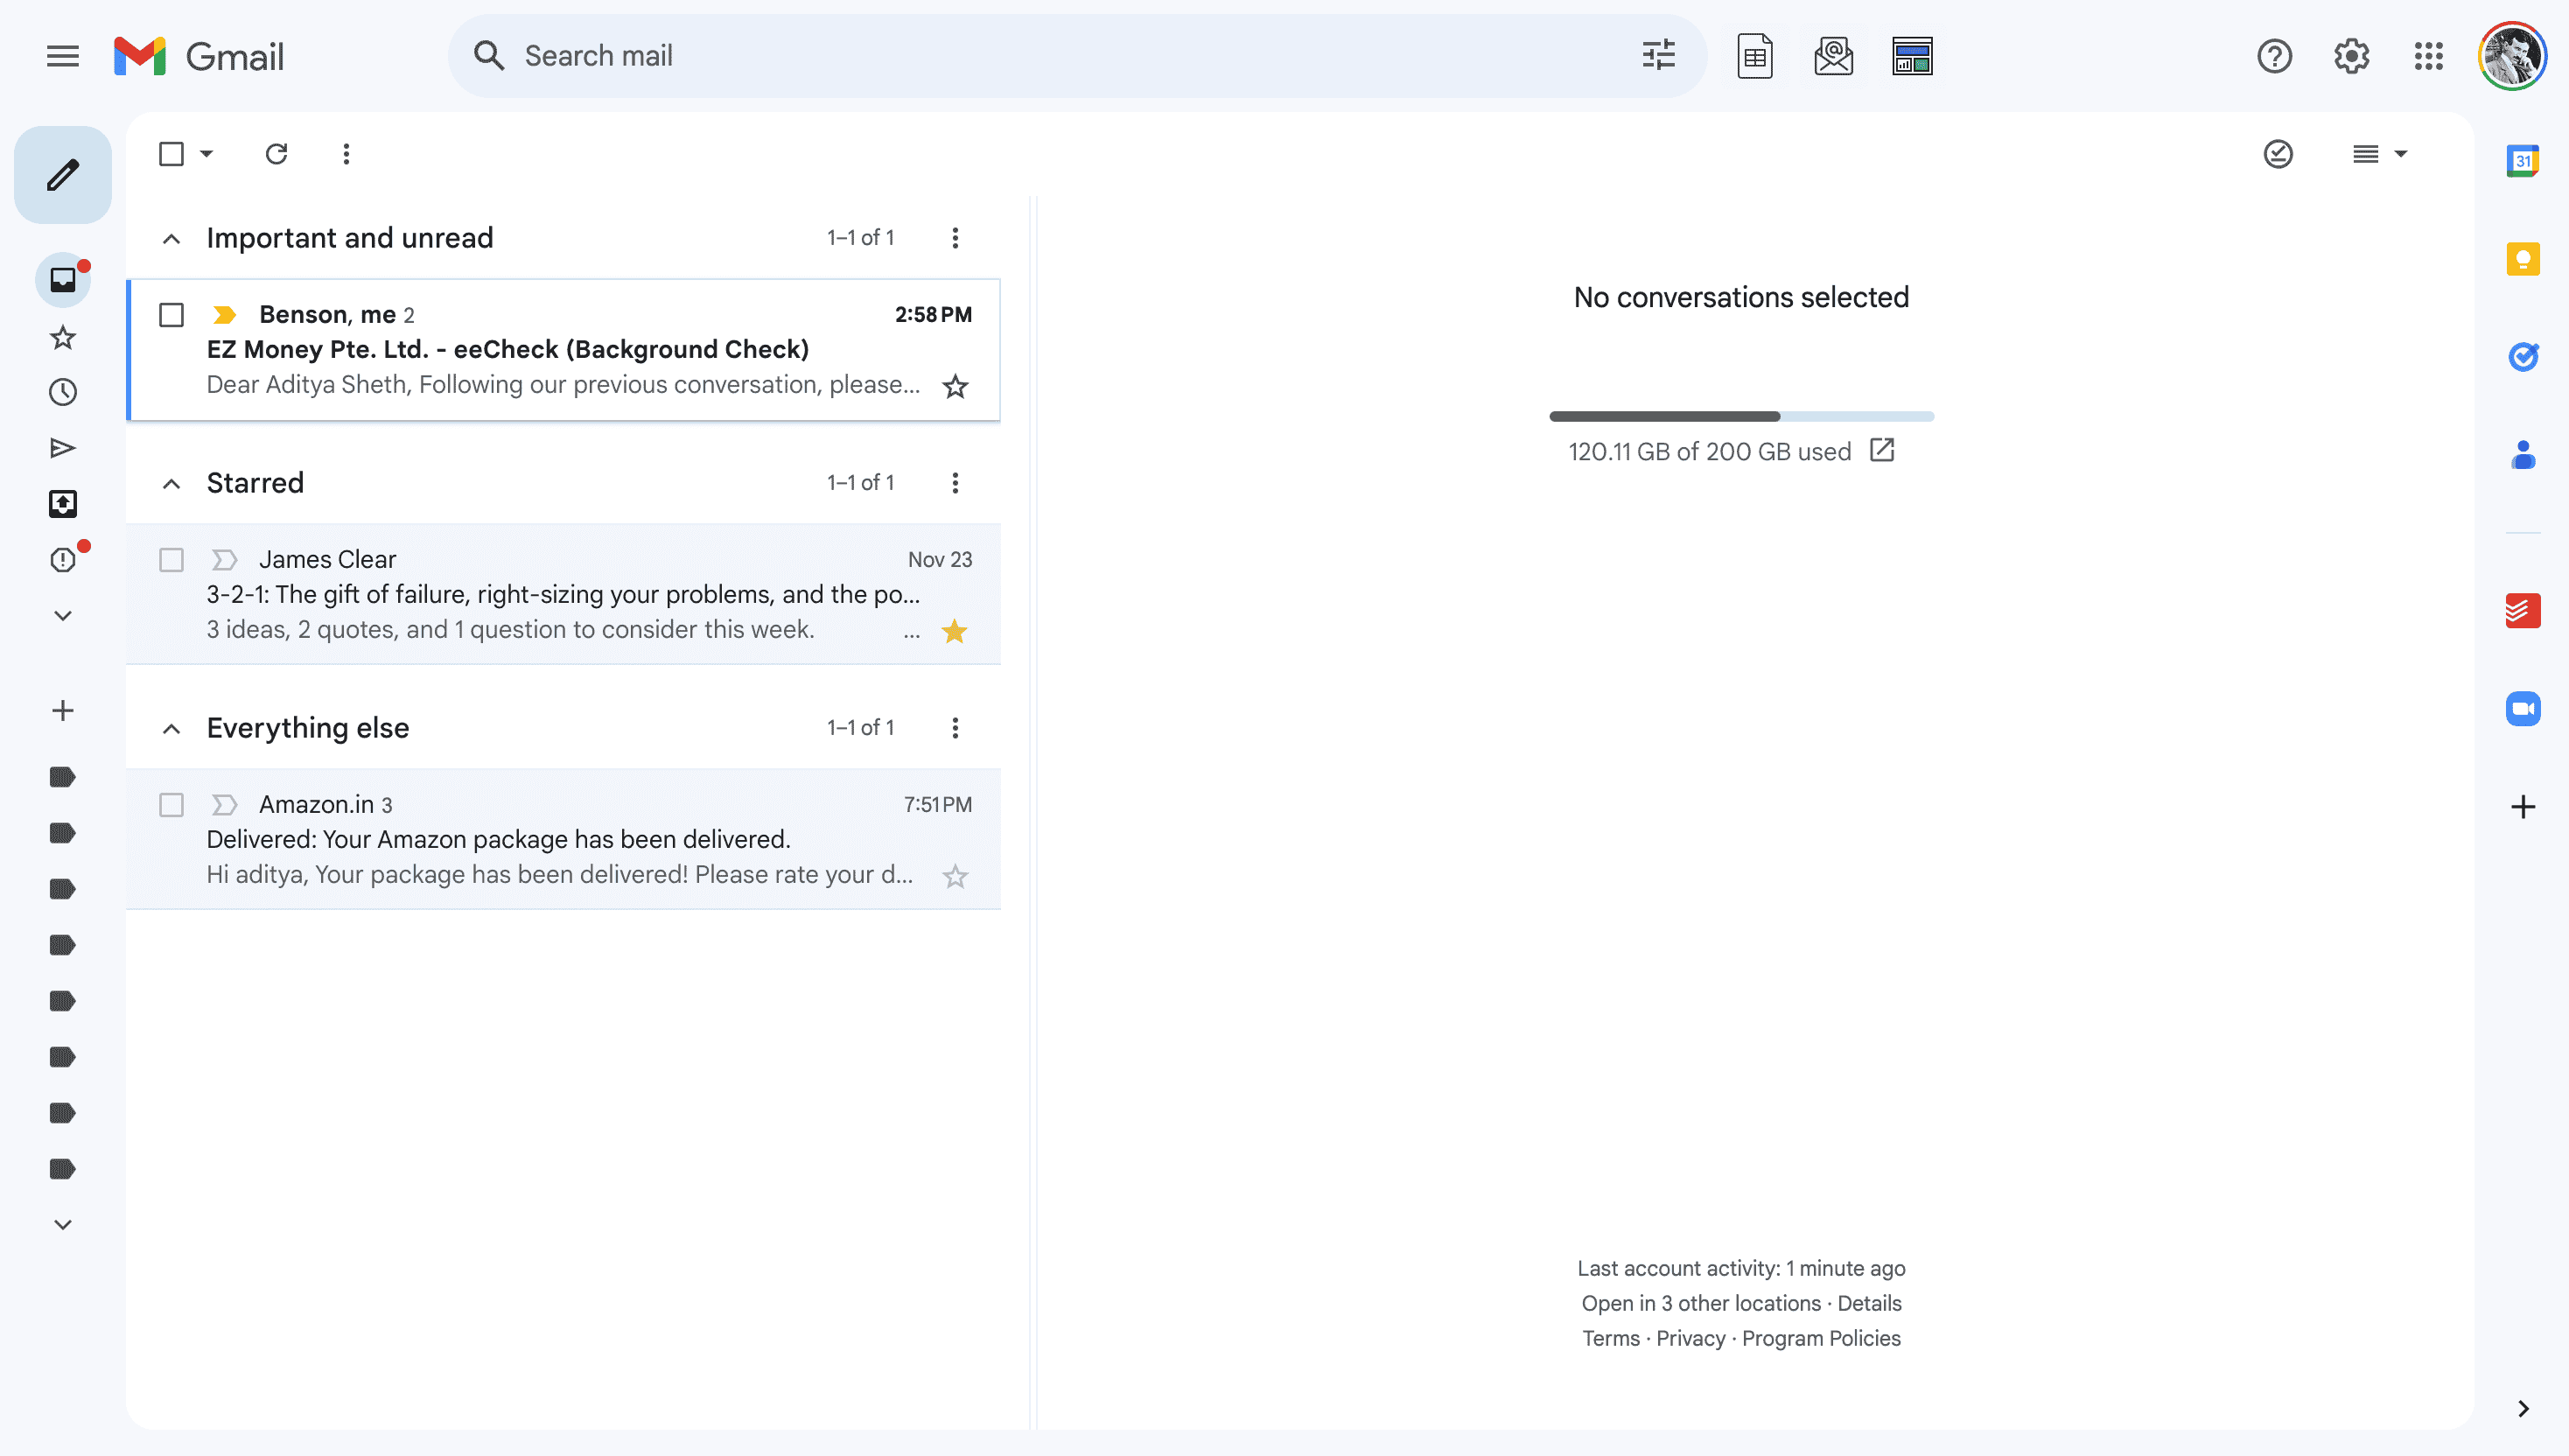Open the Starred section overflow menu

pyautogui.click(x=955, y=482)
